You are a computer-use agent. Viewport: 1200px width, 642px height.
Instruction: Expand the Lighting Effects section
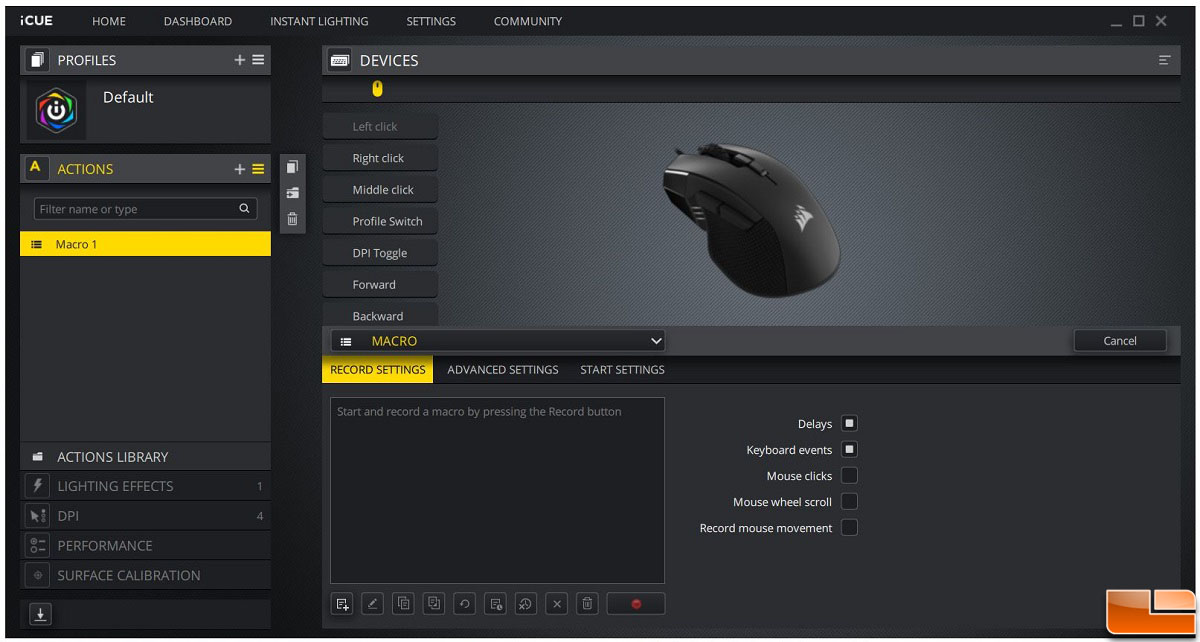point(145,486)
